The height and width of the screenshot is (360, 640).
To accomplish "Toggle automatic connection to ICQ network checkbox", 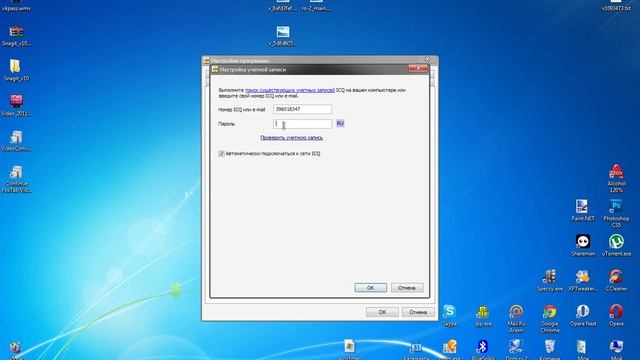I will click(x=222, y=153).
